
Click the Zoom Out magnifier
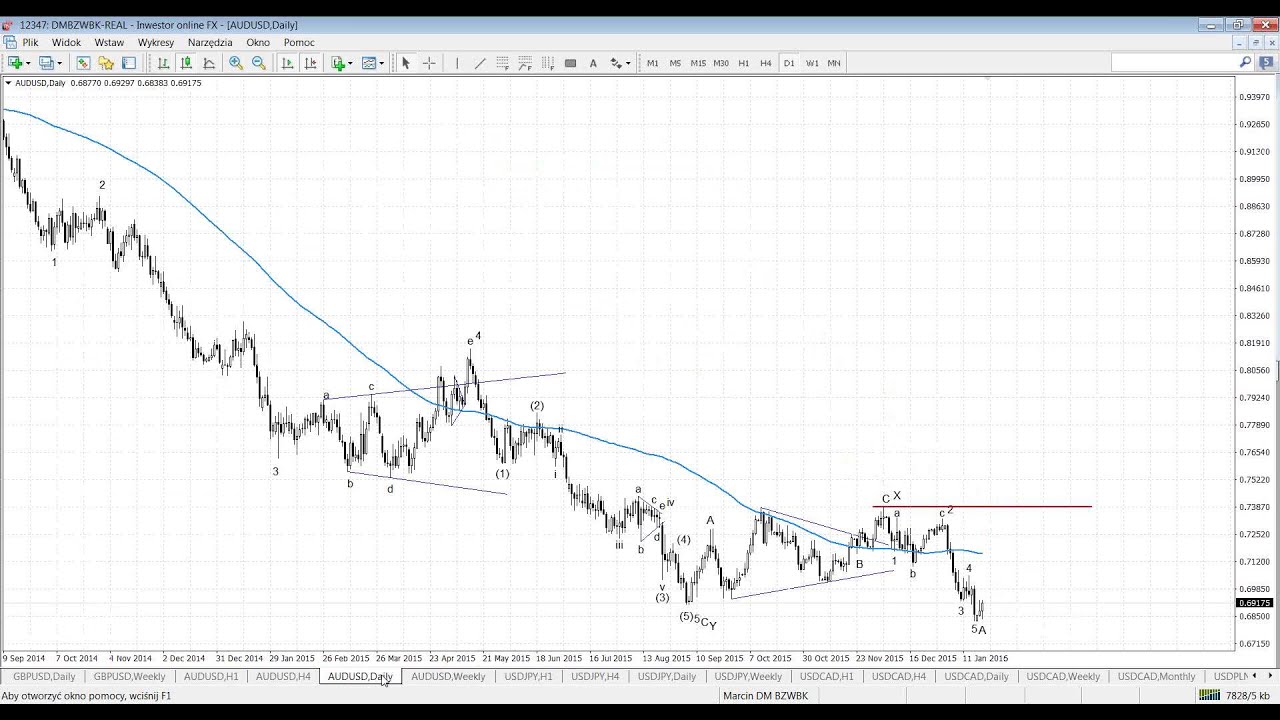coord(259,63)
